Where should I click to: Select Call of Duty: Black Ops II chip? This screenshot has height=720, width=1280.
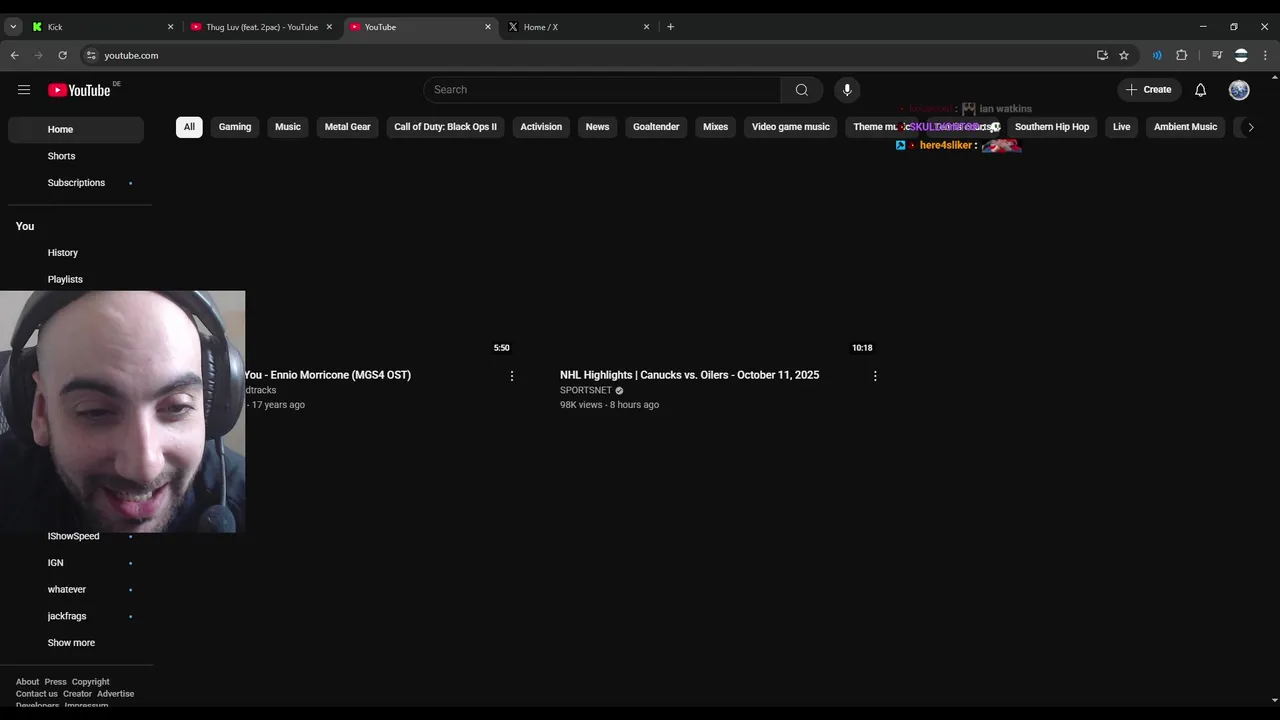click(x=445, y=127)
